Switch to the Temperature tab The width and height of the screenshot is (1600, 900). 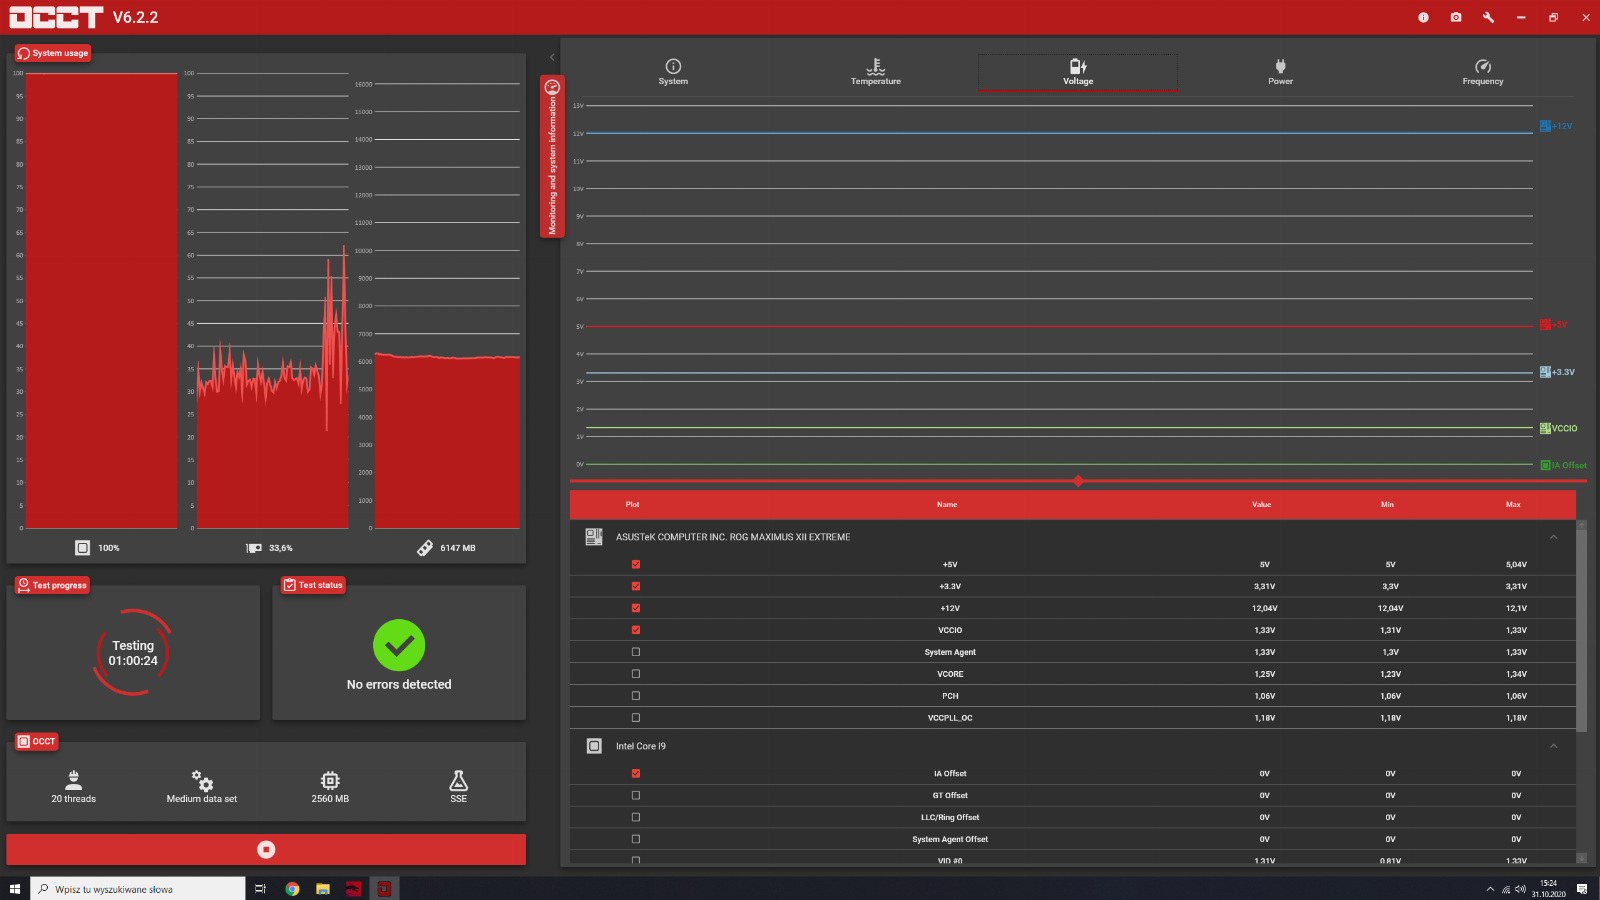click(x=876, y=72)
